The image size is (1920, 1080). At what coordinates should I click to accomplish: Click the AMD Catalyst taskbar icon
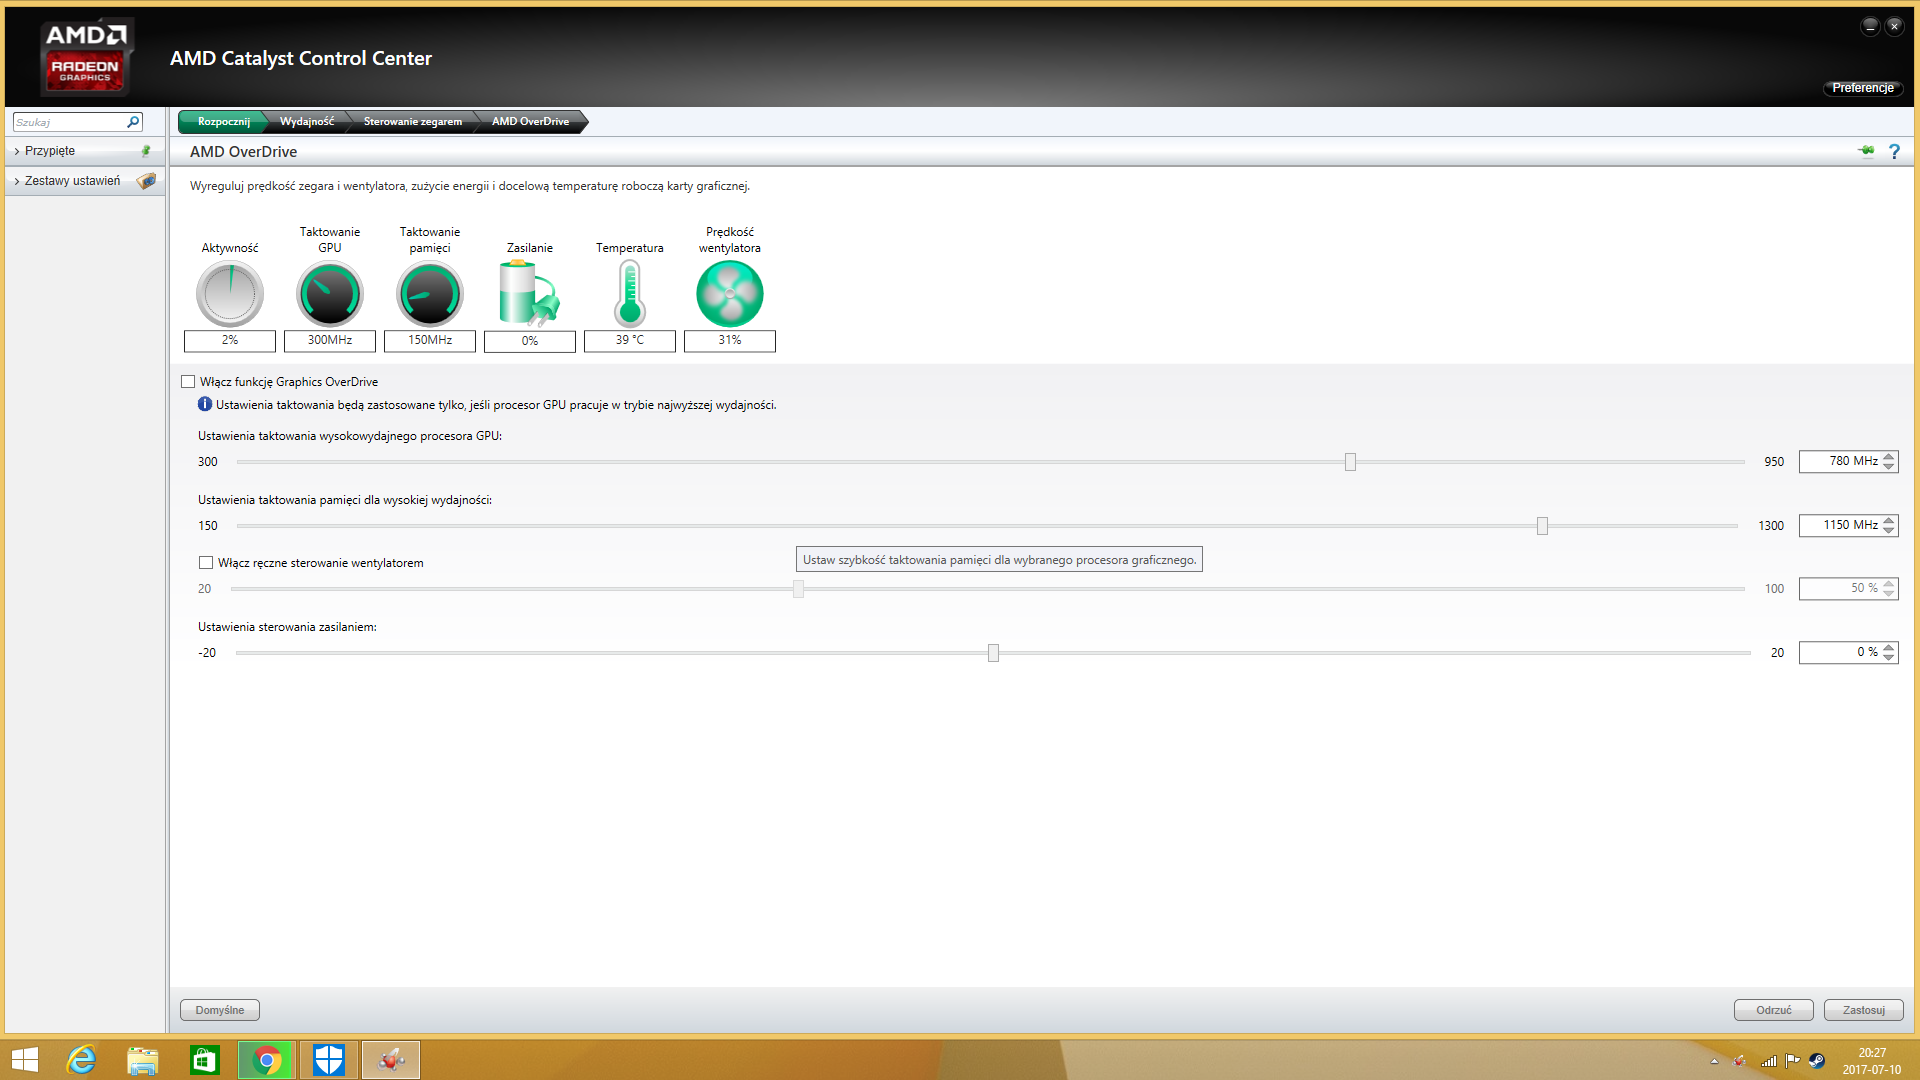pos(391,1060)
